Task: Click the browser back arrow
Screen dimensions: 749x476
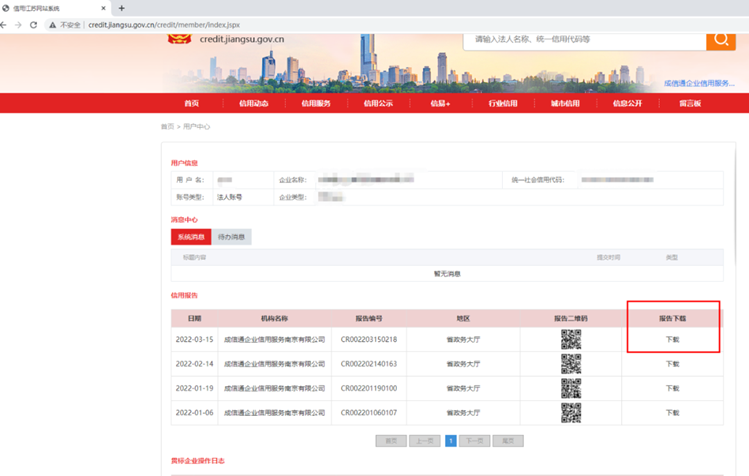Action: pyautogui.click(x=4, y=25)
